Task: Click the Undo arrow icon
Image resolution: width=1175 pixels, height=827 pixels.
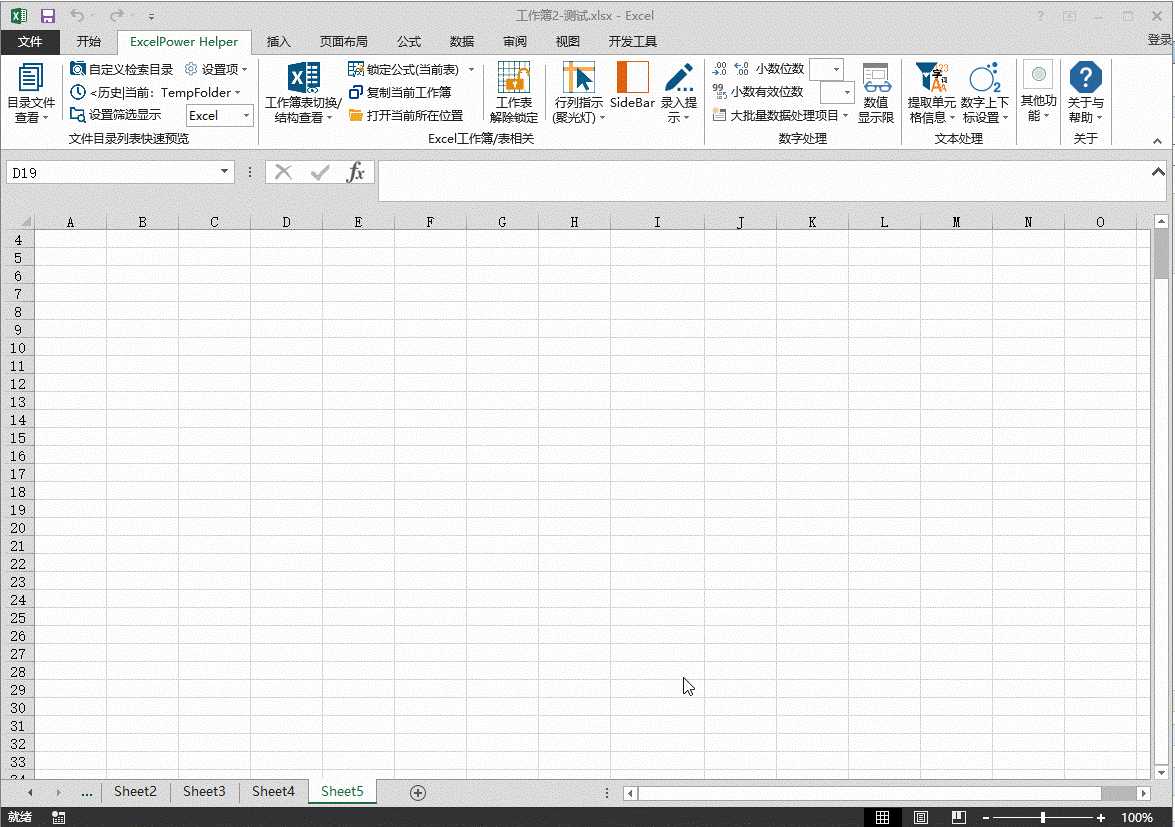Action: click(x=76, y=16)
